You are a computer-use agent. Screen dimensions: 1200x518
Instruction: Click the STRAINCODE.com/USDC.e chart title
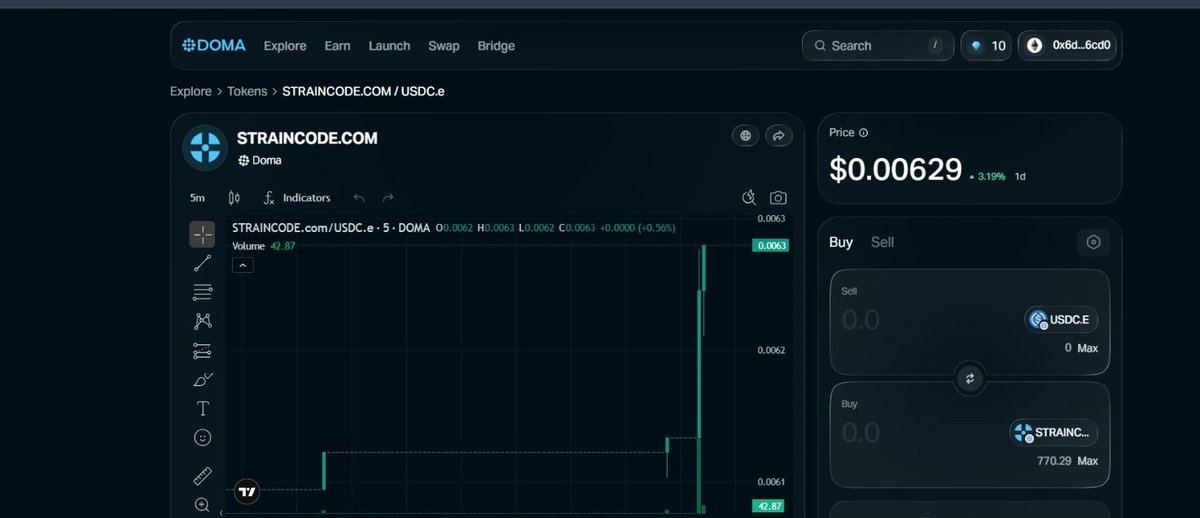tap(330, 228)
